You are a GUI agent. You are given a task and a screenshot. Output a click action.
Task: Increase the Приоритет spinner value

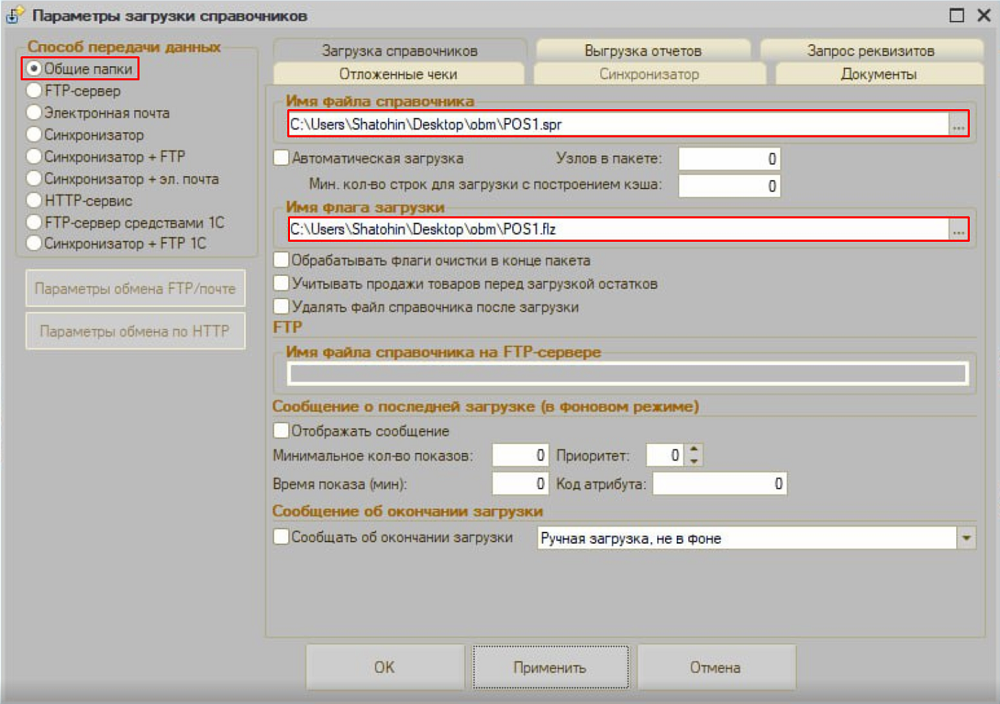[695, 450]
